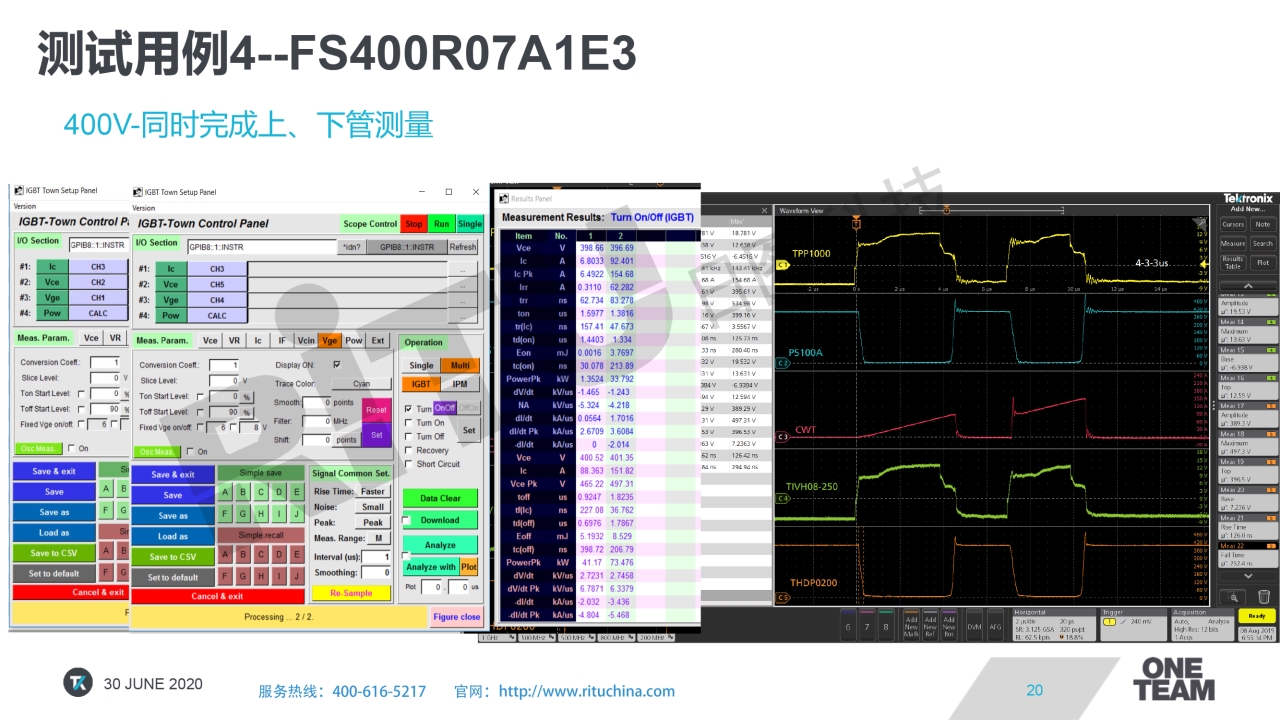Expand measurement list with down chevron
The width and height of the screenshot is (1280, 720).
point(1247,576)
